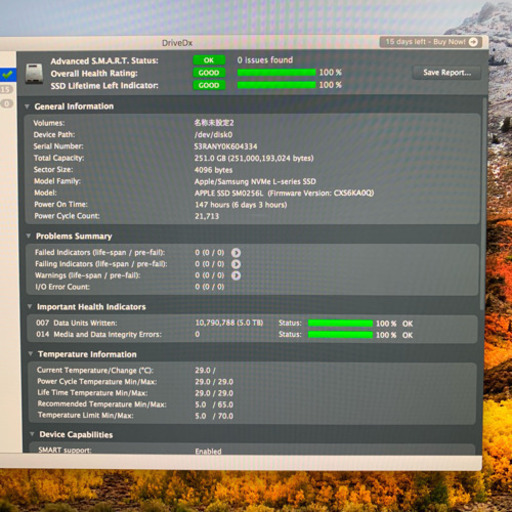This screenshot has width=512, height=512.
Task: Collapse the General Information section
Action: click(27, 106)
